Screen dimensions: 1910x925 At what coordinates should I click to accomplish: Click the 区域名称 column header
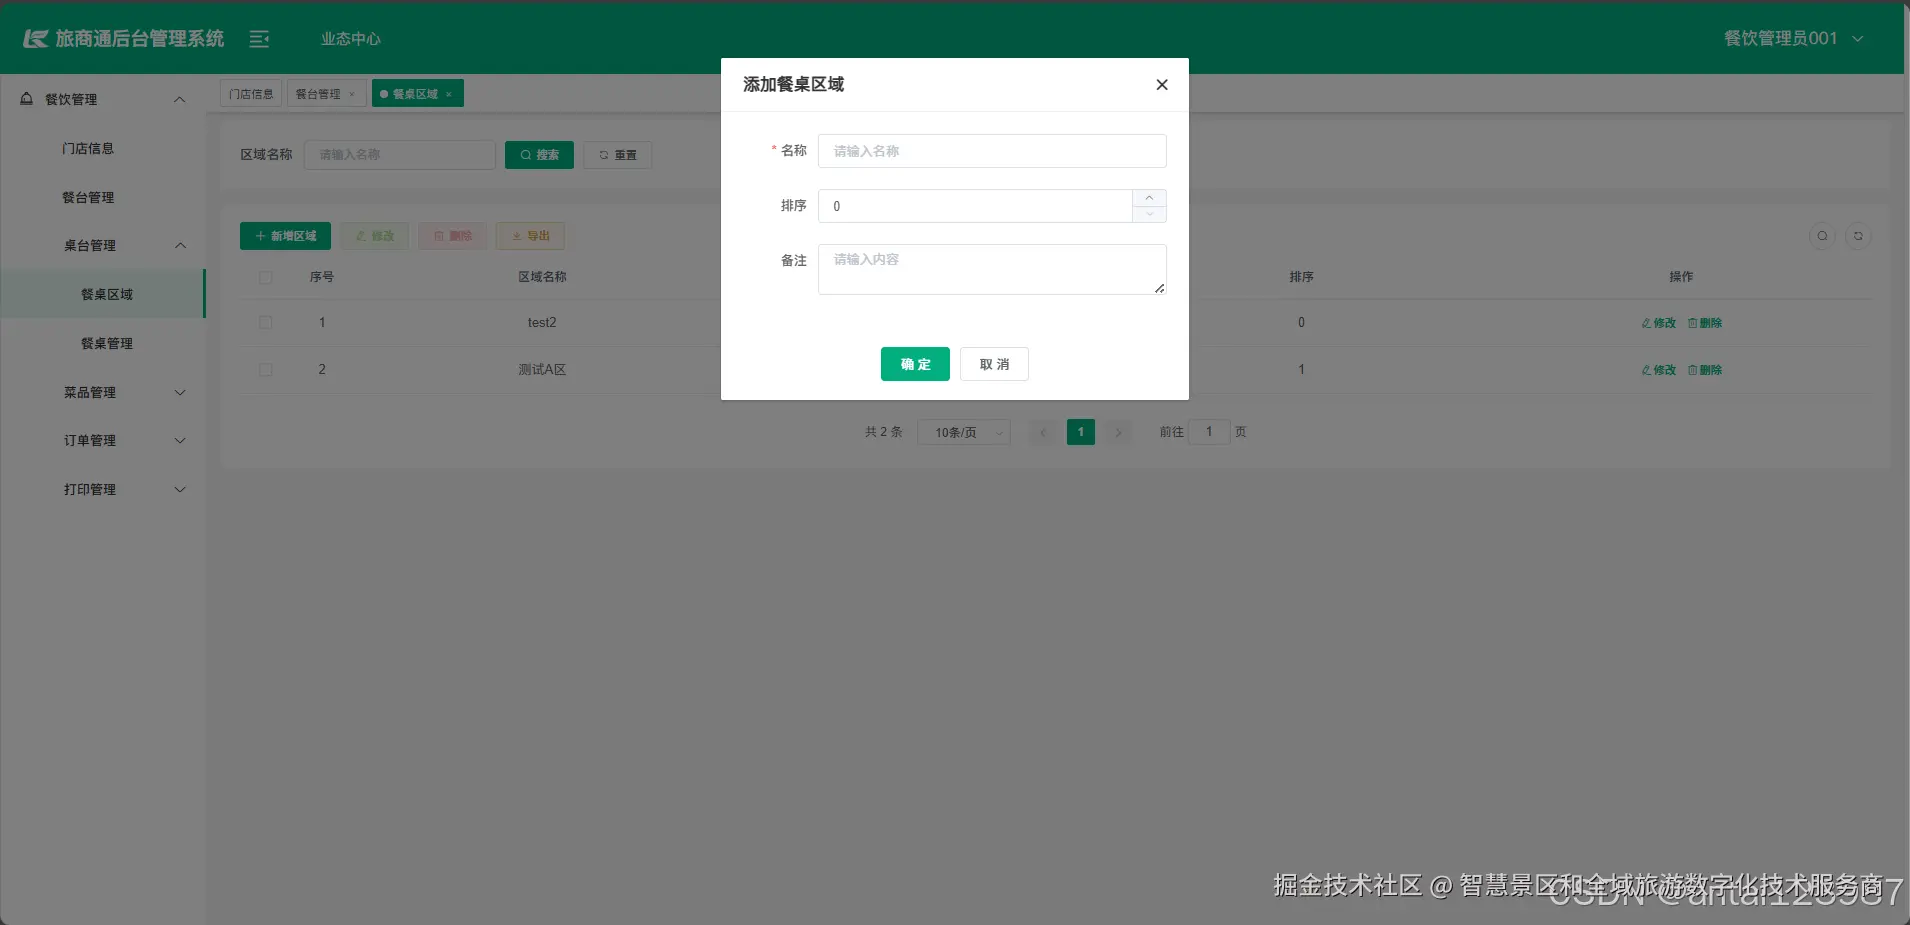[x=542, y=277]
